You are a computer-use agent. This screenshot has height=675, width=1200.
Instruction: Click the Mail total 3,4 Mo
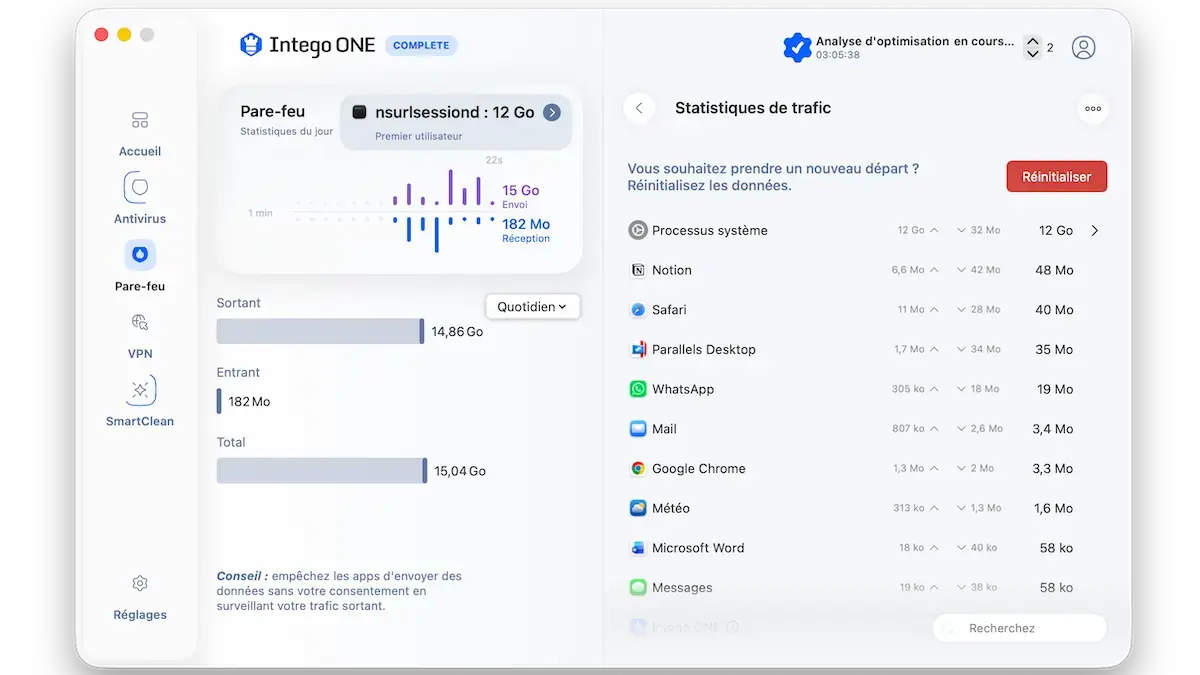[x=1053, y=429]
